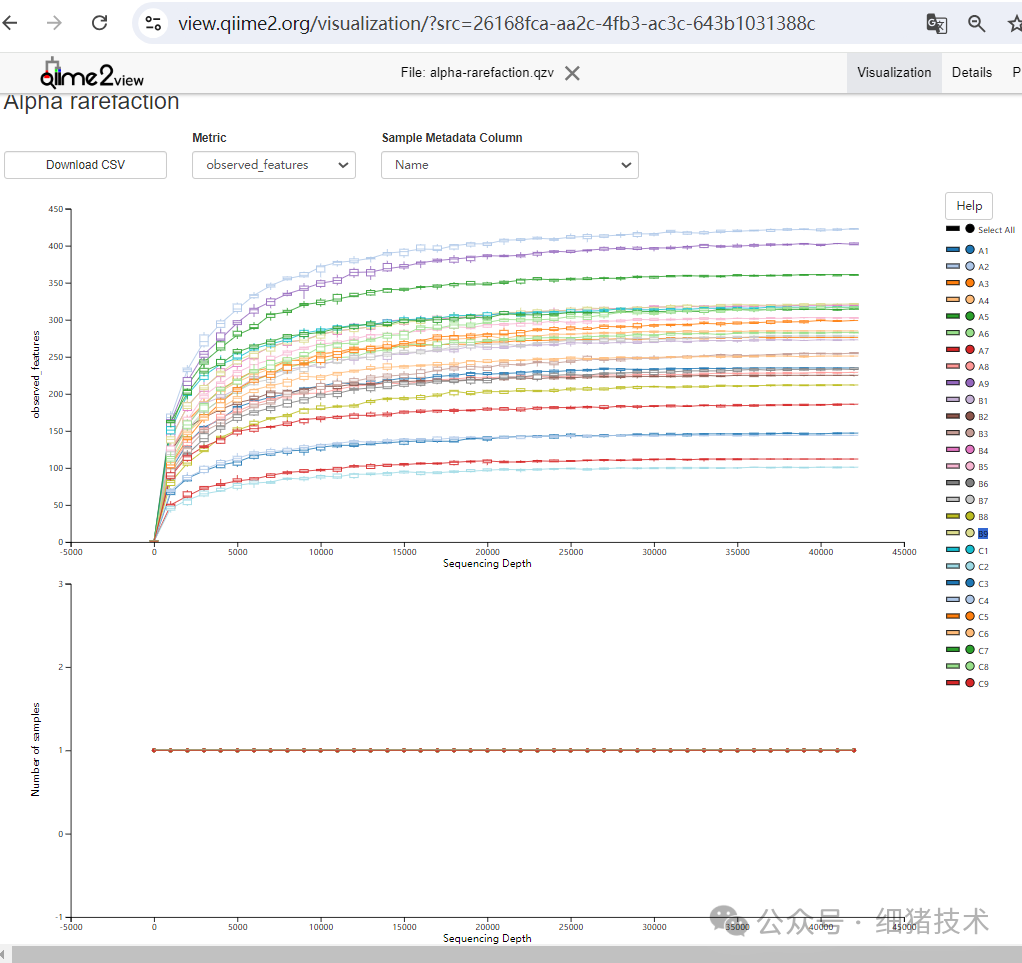Toggle A1 sample circle in legend
The width and height of the screenshot is (1022, 963).
970,250
